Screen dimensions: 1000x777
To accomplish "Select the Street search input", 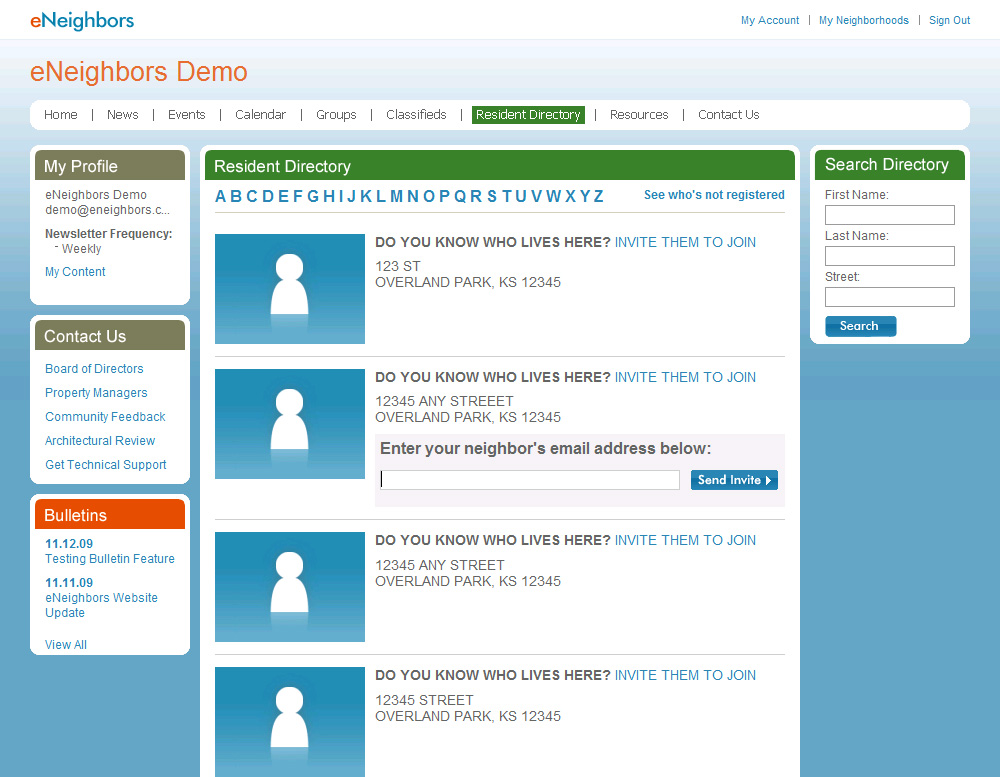I will (x=889, y=297).
